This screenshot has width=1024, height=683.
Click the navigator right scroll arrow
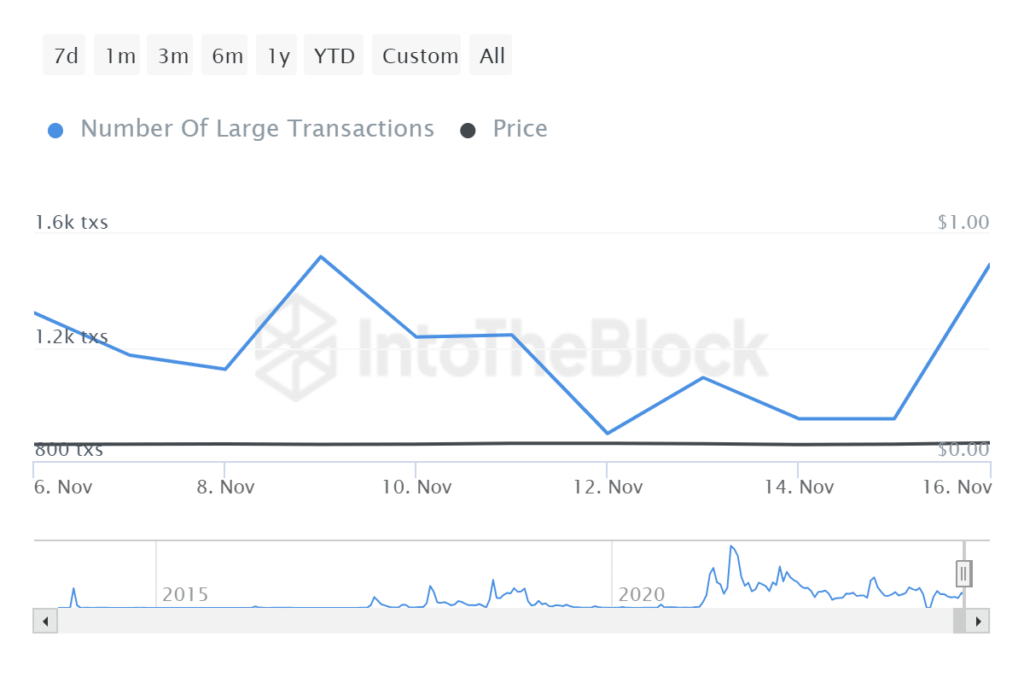click(979, 621)
